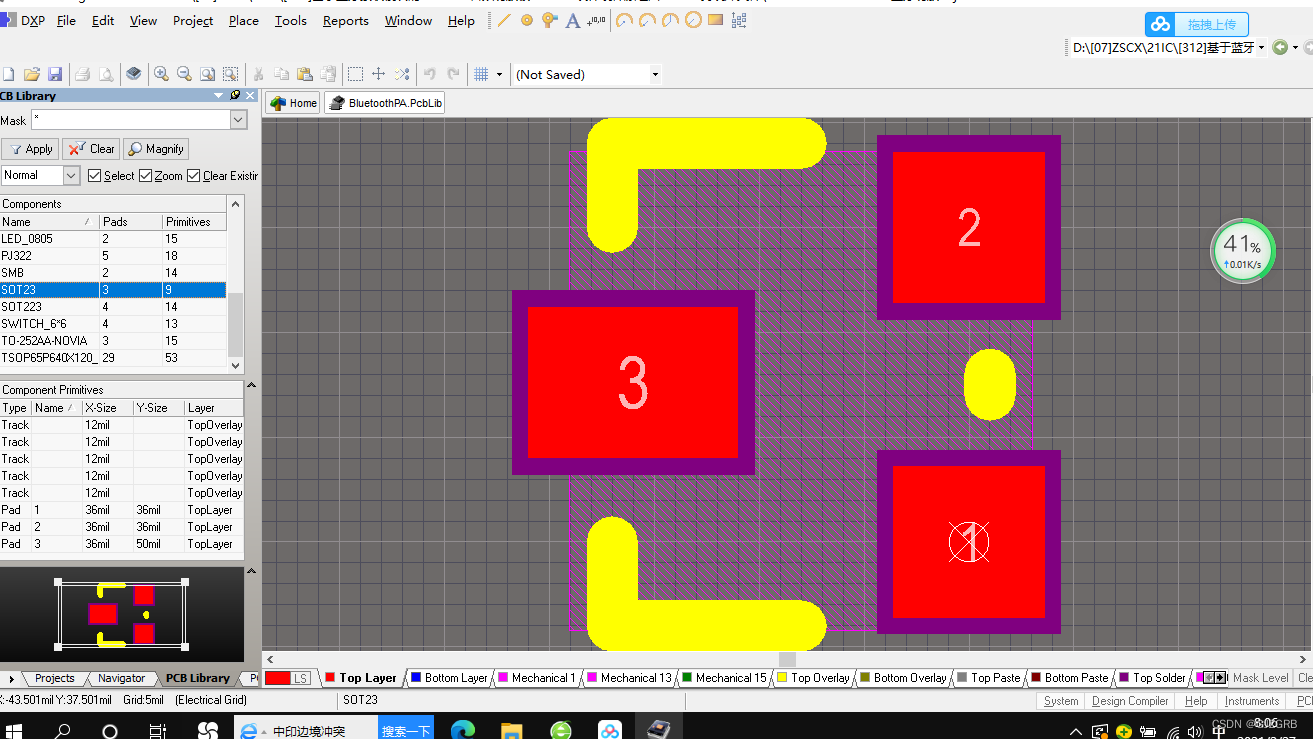The height and width of the screenshot is (739, 1313).
Task: Click the Cut scissors icon
Action: [258, 74]
